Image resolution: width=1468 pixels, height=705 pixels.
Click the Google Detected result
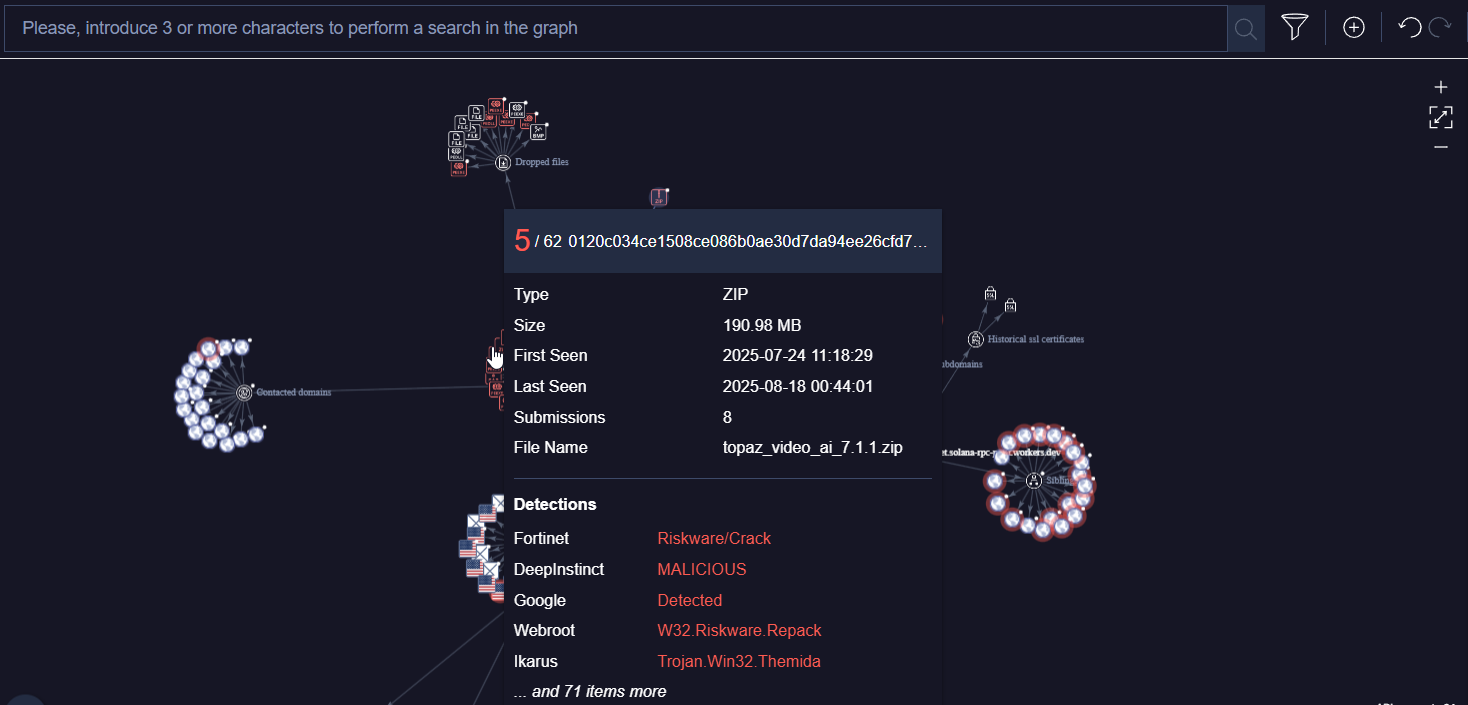[x=690, y=600]
